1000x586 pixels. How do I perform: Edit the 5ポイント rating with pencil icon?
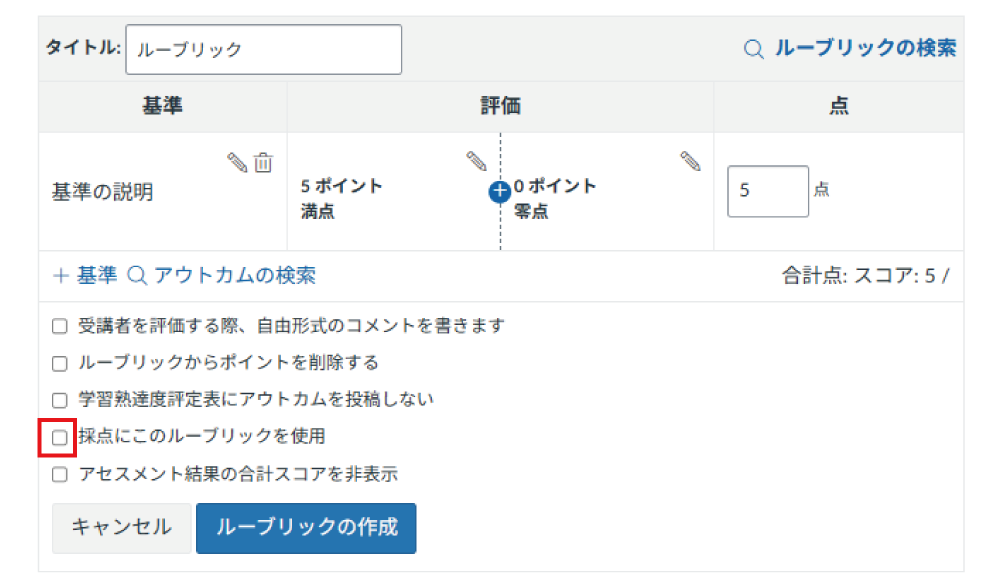pyautogui.click(x=476, y=161)
